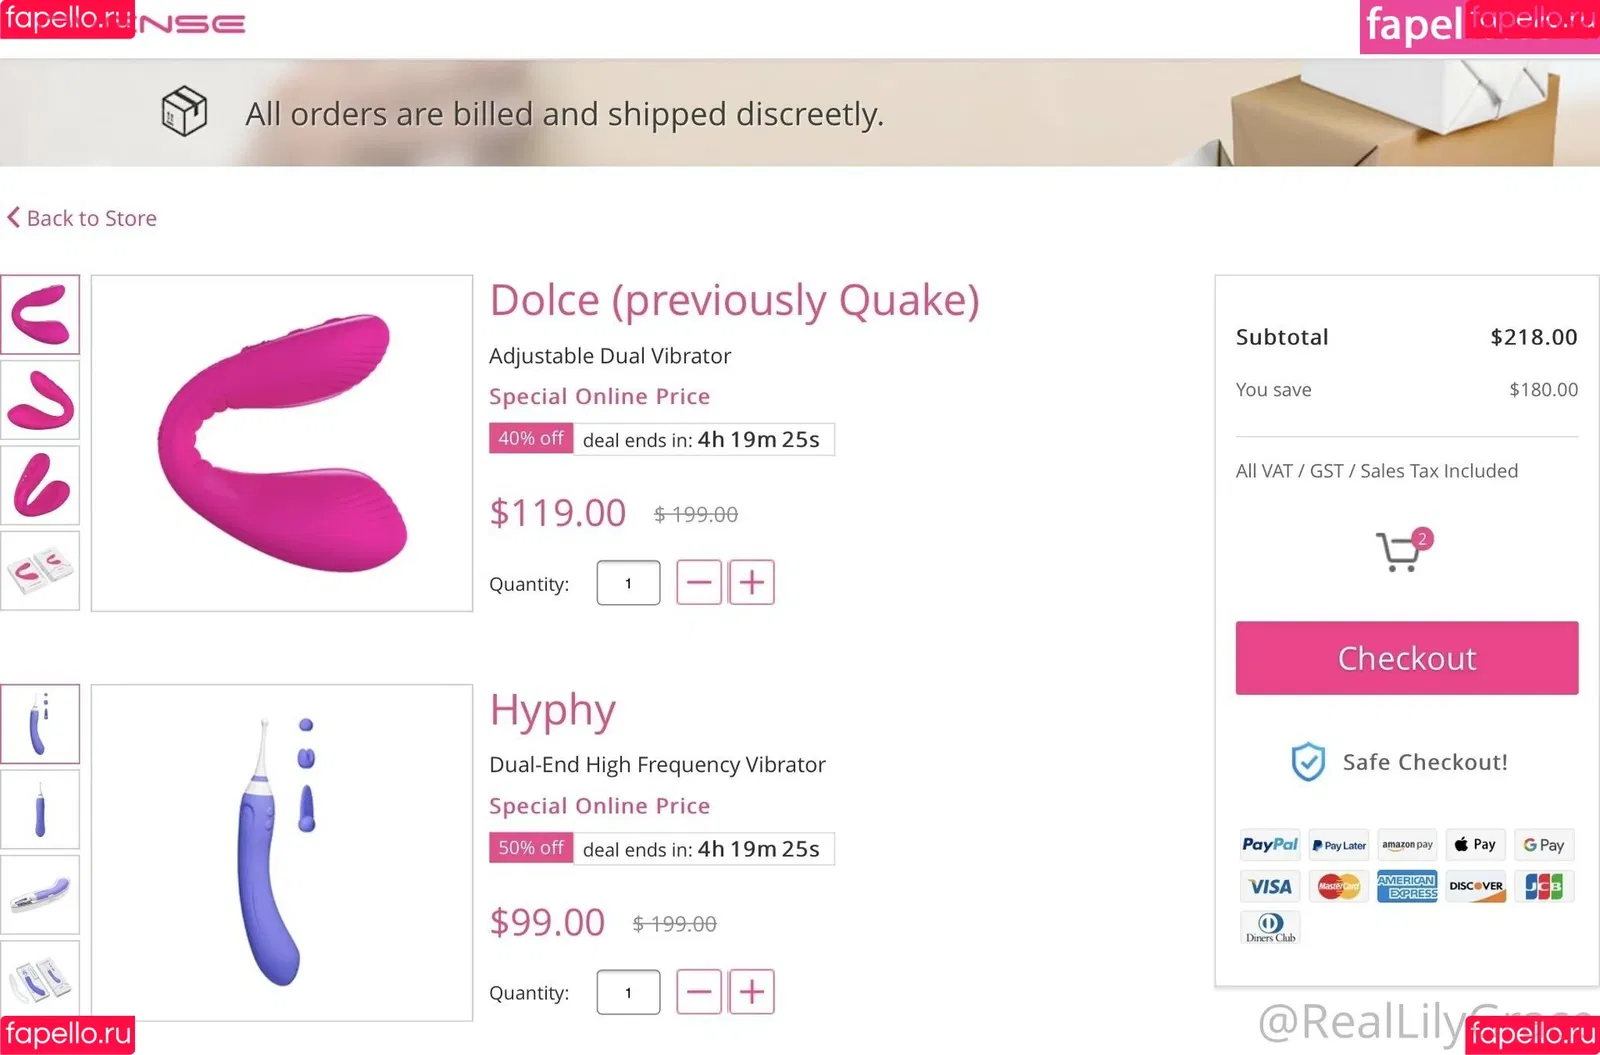The image size is (1600, 1055).
Task: Decrease Hyphy quantity with minus button
Action: [699, 992]
